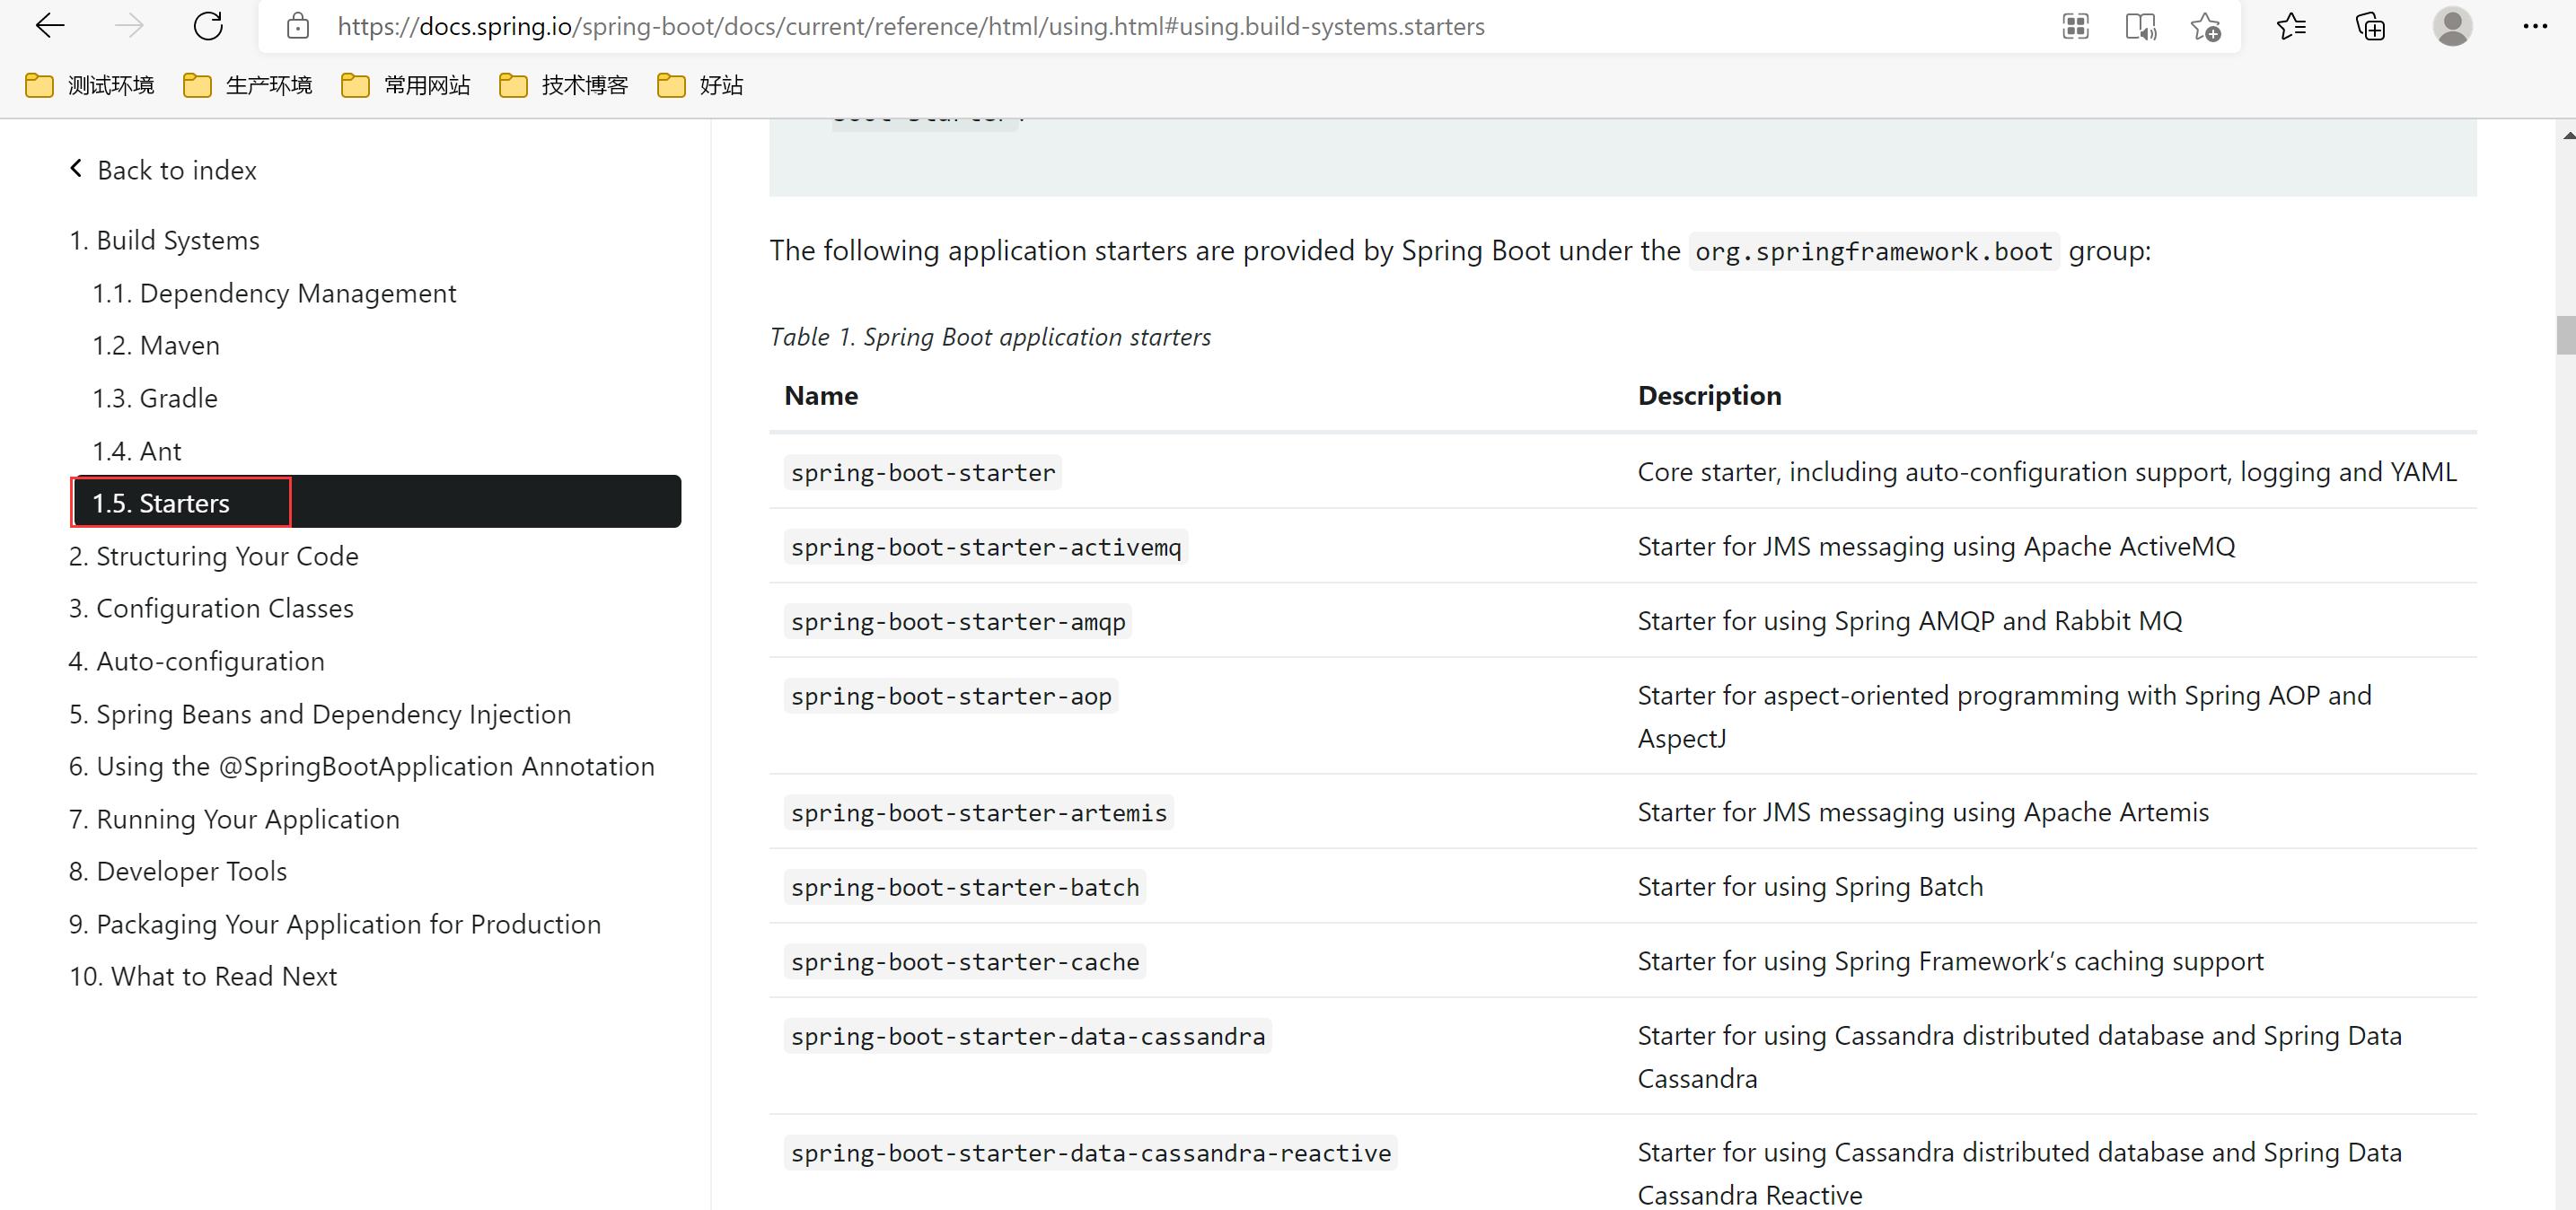The height and width of the screenshot is (1210, 2576).
Task: Navigate to 7. Running Your Application
Action: coord(248,820)
